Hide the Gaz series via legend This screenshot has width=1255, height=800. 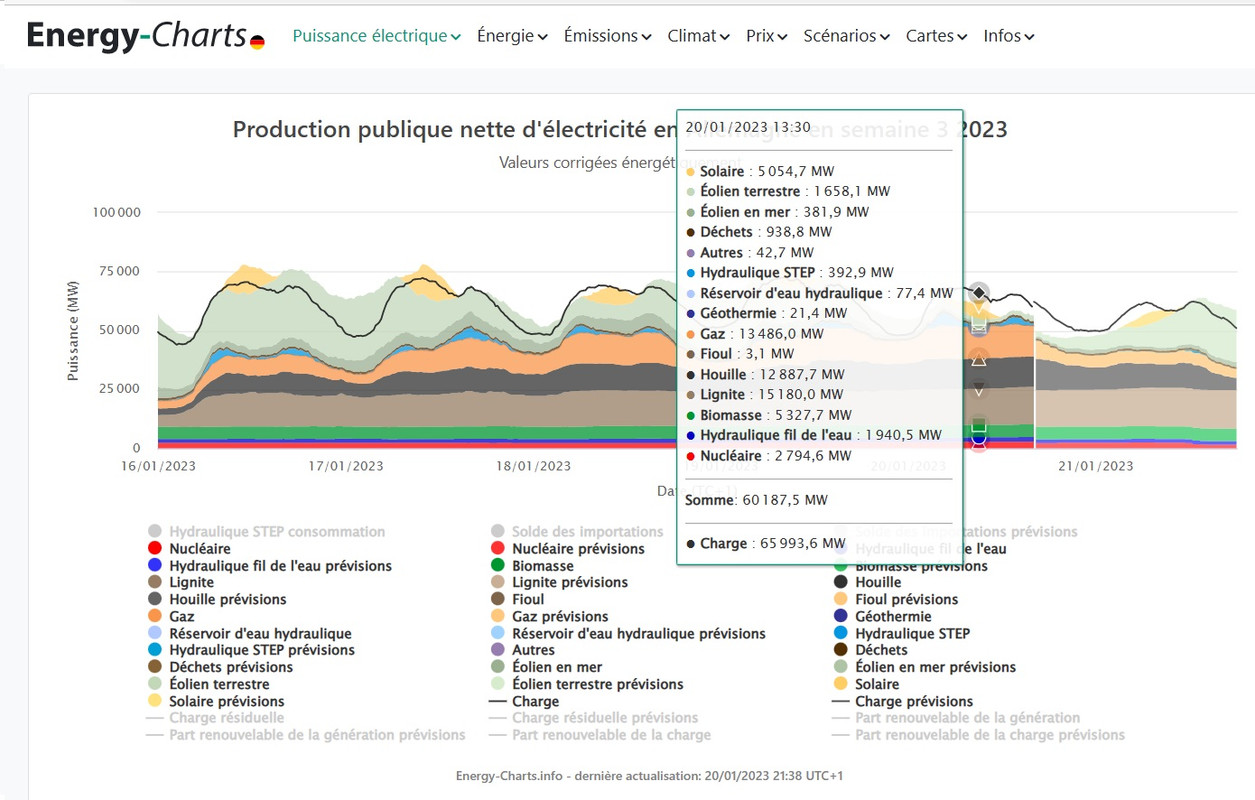point(171,616)
